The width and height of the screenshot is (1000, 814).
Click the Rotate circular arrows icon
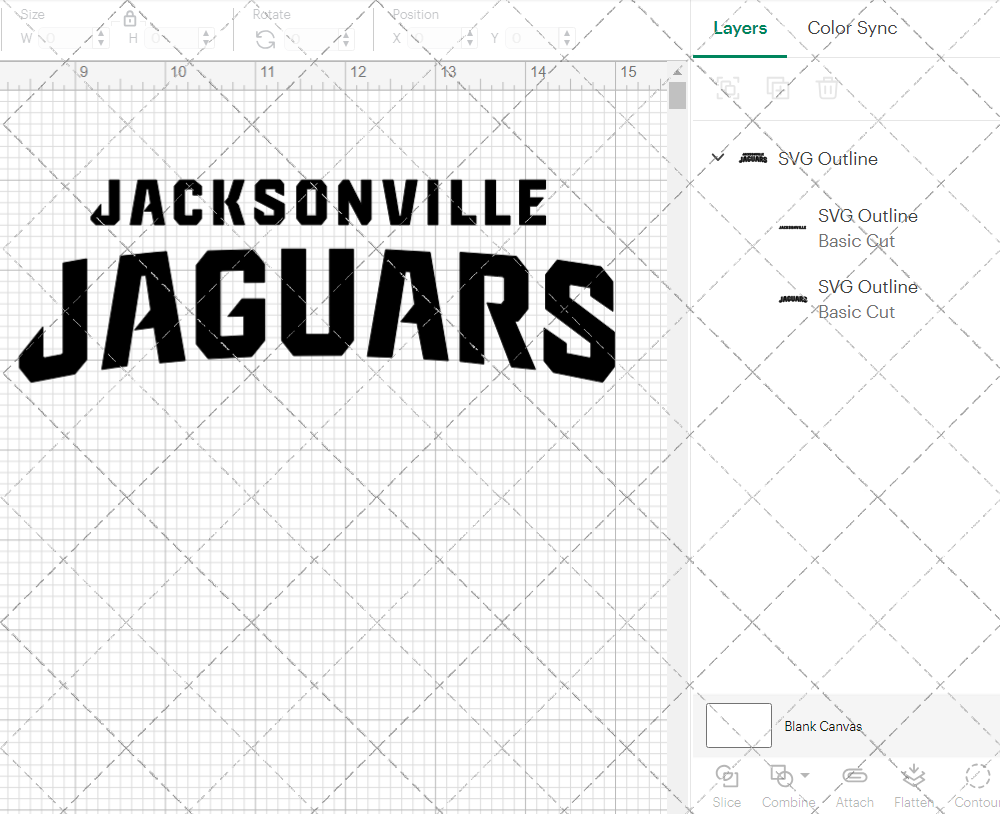click(265, 39)
